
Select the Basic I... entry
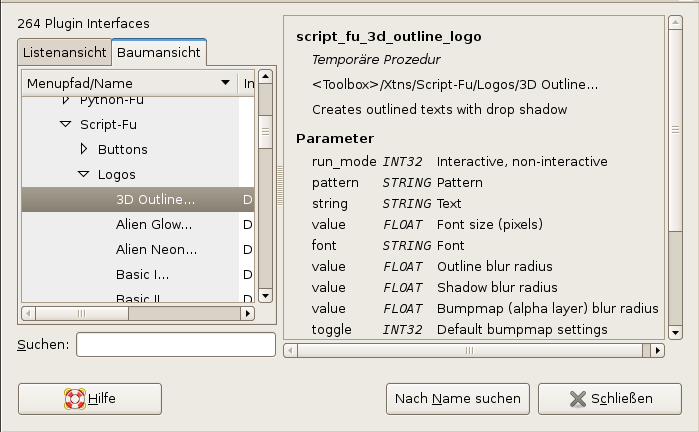coord(142,274)
